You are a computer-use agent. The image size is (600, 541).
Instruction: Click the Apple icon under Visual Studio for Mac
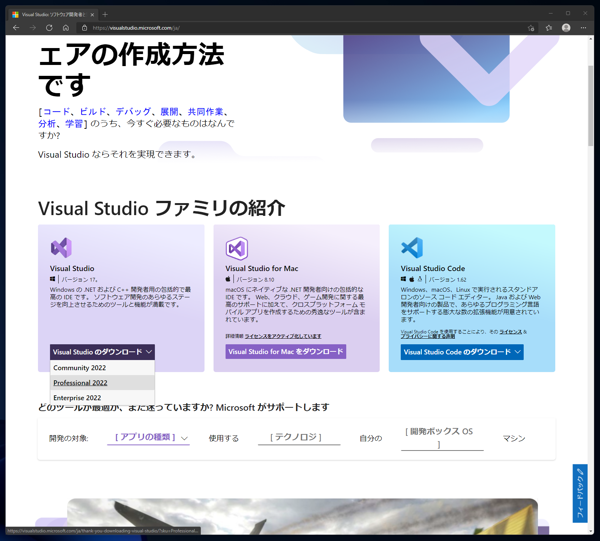click(x=228, y=279)
